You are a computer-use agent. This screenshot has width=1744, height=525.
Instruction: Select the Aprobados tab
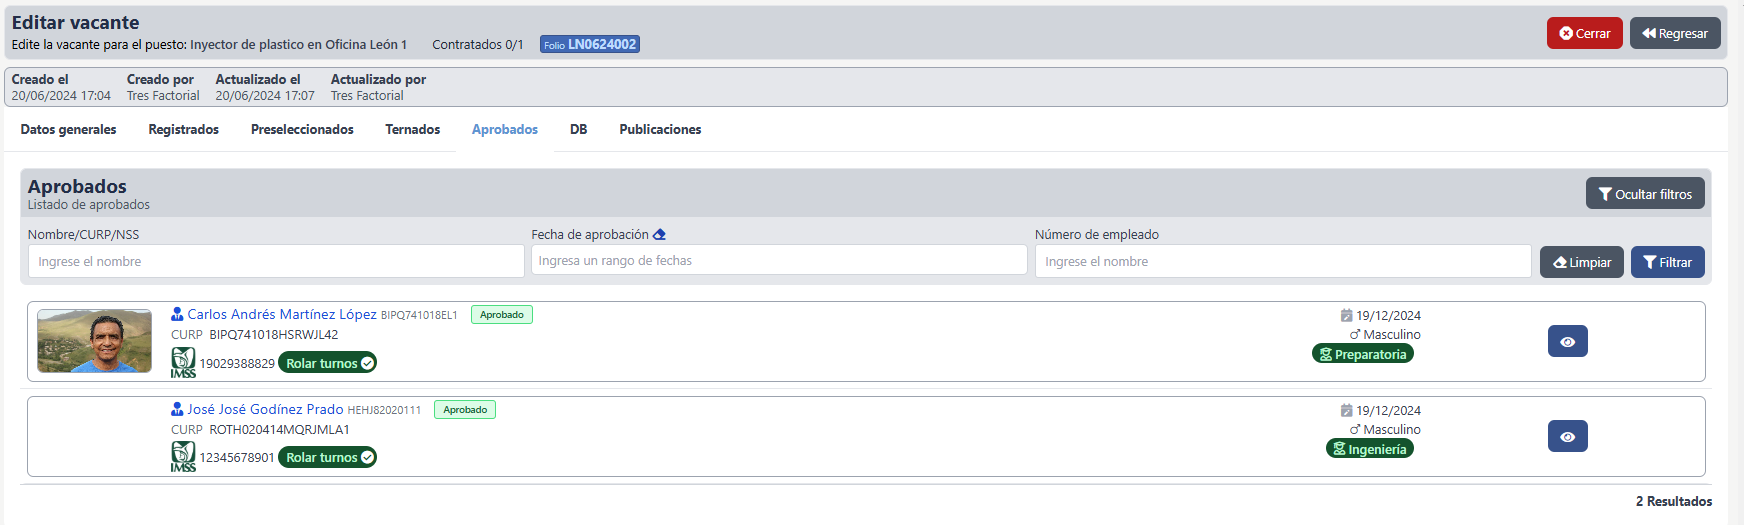click(505, 130)
